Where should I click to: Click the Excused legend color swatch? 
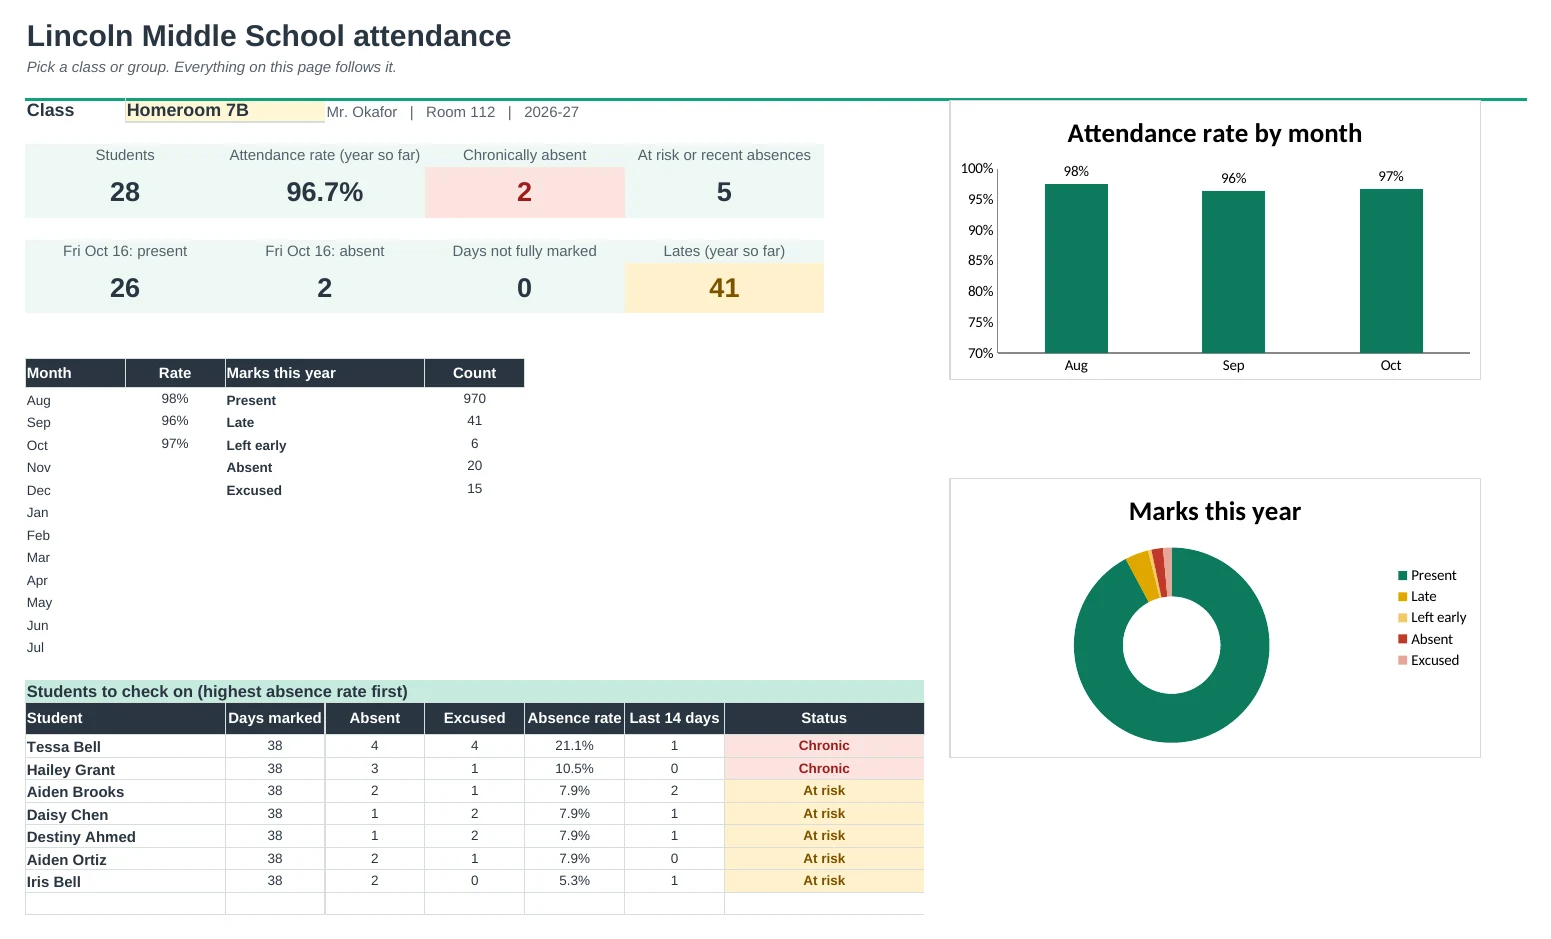coord(1402,660)
